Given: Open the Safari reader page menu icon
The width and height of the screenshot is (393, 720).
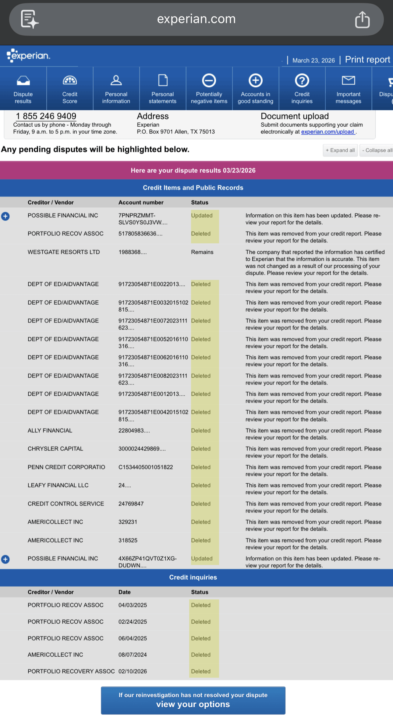Looking at the screenshot, I should point(30,19).
